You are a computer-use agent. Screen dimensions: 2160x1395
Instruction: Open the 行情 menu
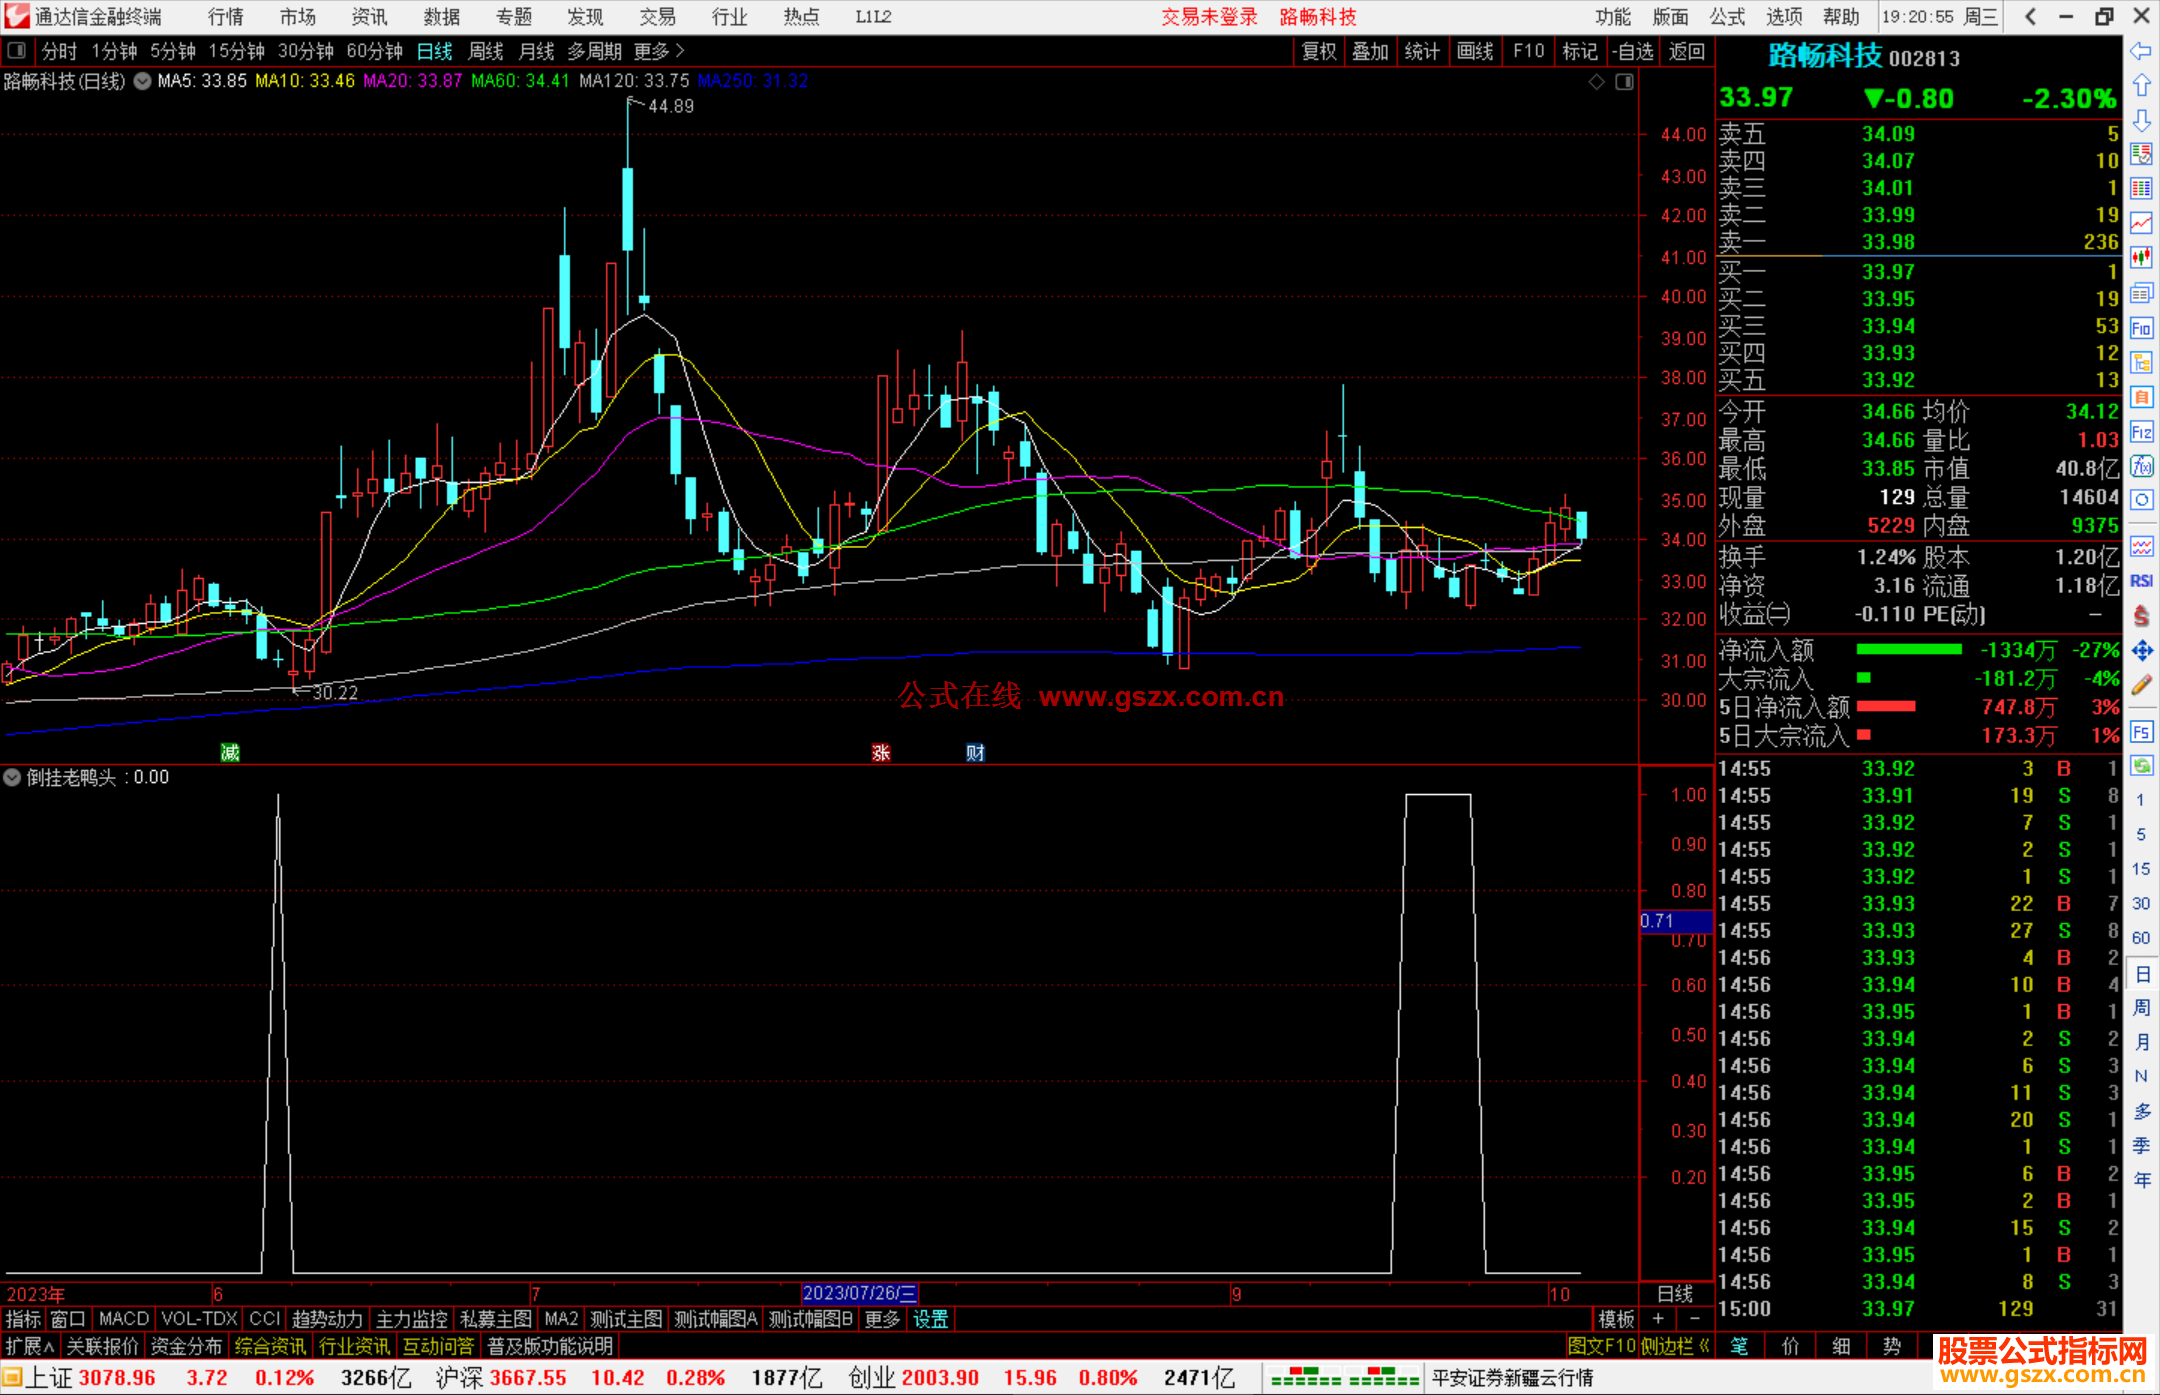pyautogui.click(x=226, y=17)
